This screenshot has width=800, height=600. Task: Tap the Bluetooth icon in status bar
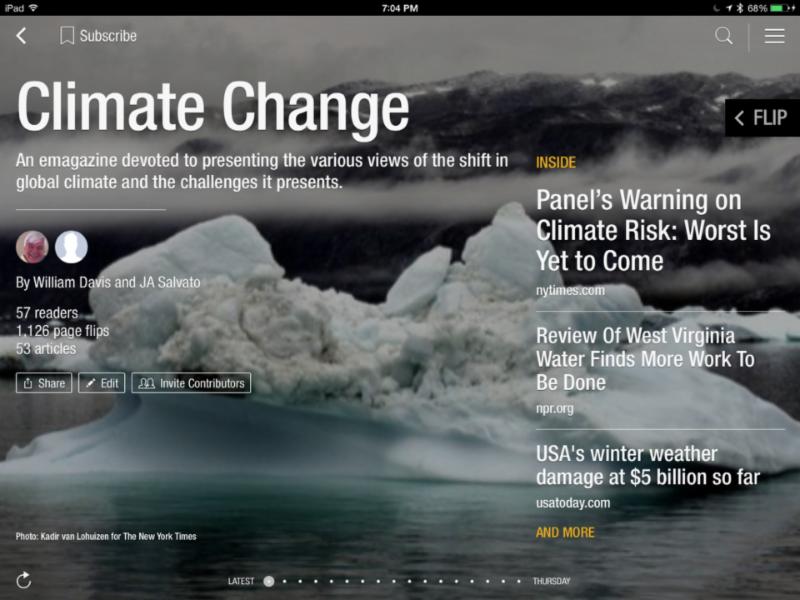[740, 8]
